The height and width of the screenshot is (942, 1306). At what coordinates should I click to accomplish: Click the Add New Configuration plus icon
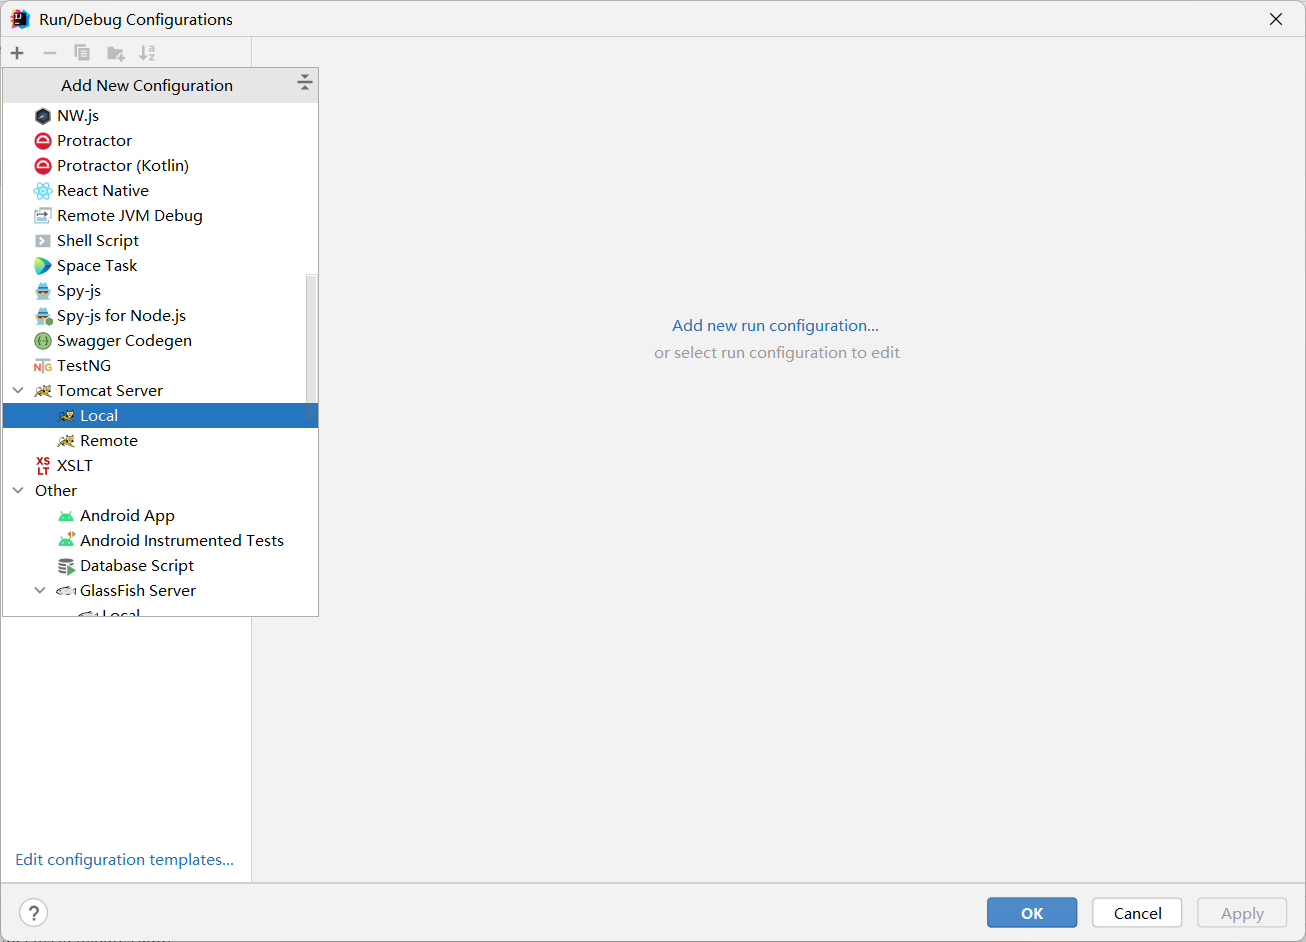click(x=17, y=53)
